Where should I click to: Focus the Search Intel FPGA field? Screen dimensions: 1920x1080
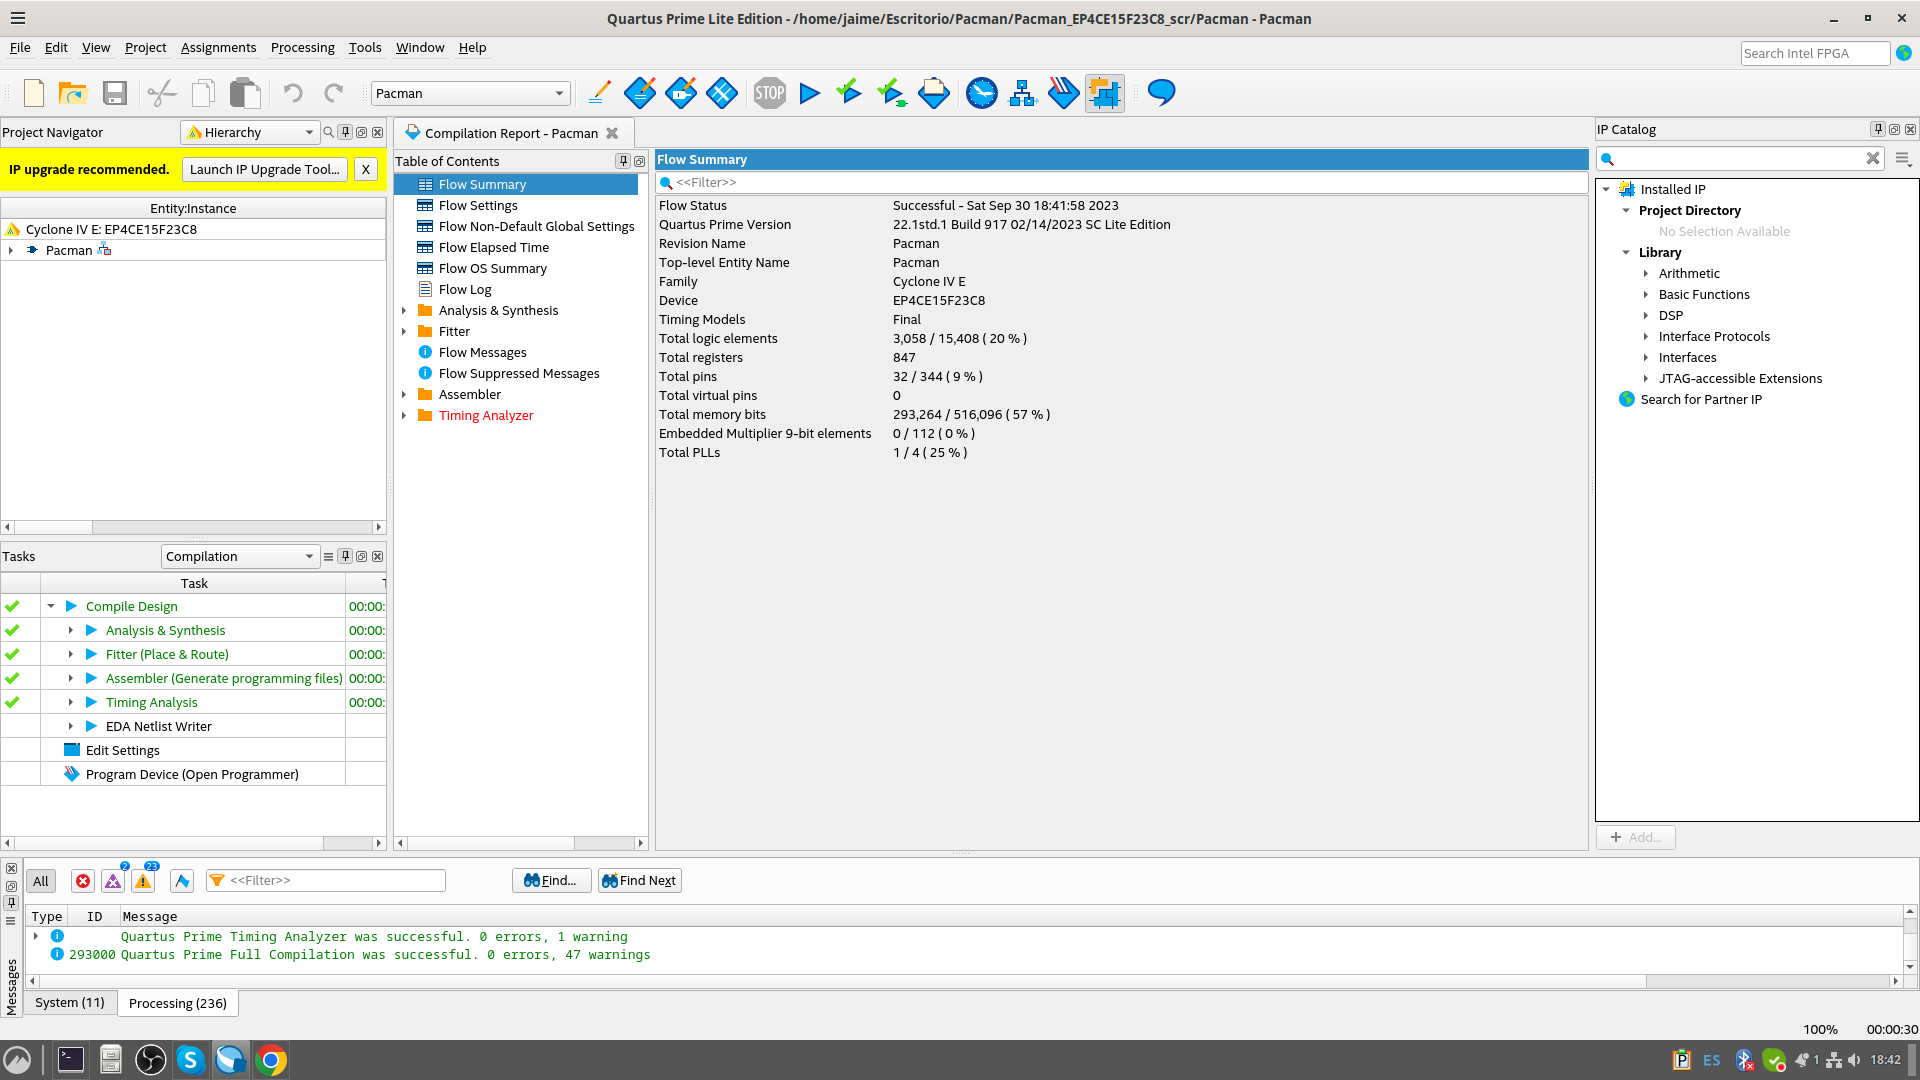[x=1814, y=54]
